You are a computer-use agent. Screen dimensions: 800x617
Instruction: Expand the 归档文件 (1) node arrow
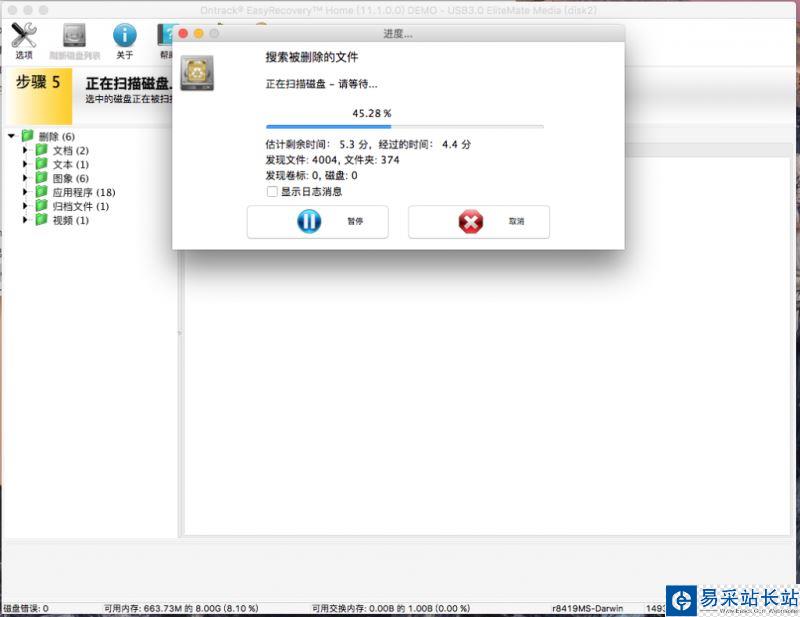point(25,206)
